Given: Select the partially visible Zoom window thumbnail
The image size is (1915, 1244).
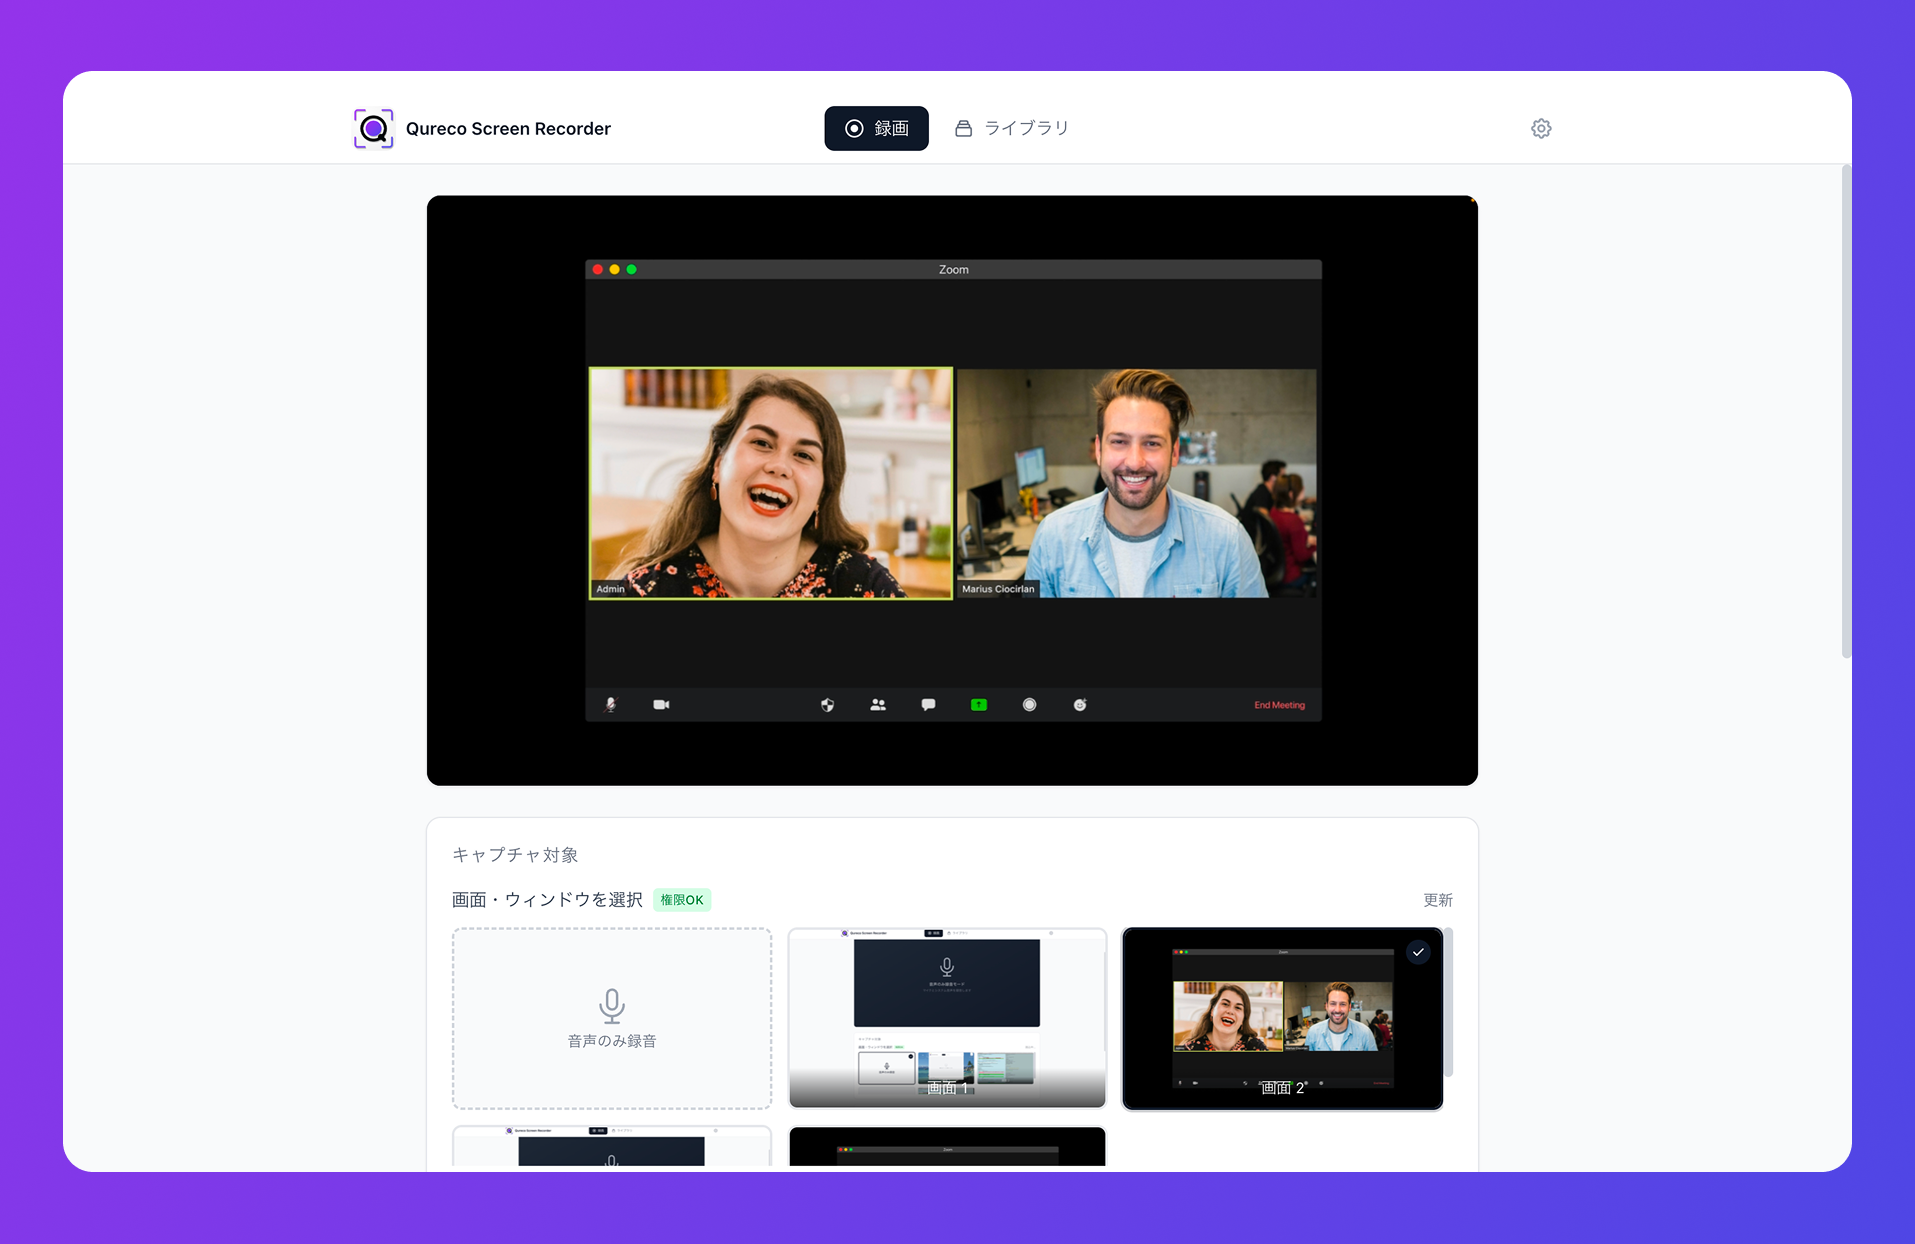Looking at the screenshot, I should pos(947,1147).
